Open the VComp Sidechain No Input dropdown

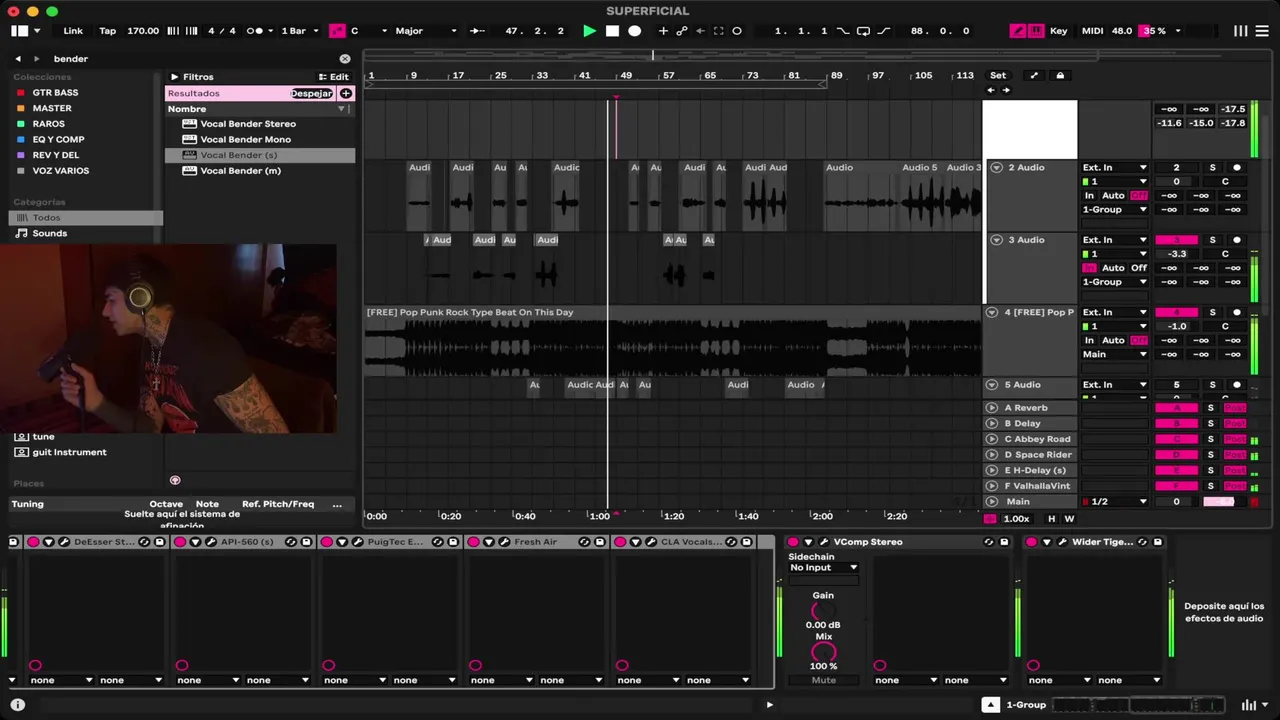[823, 568]
